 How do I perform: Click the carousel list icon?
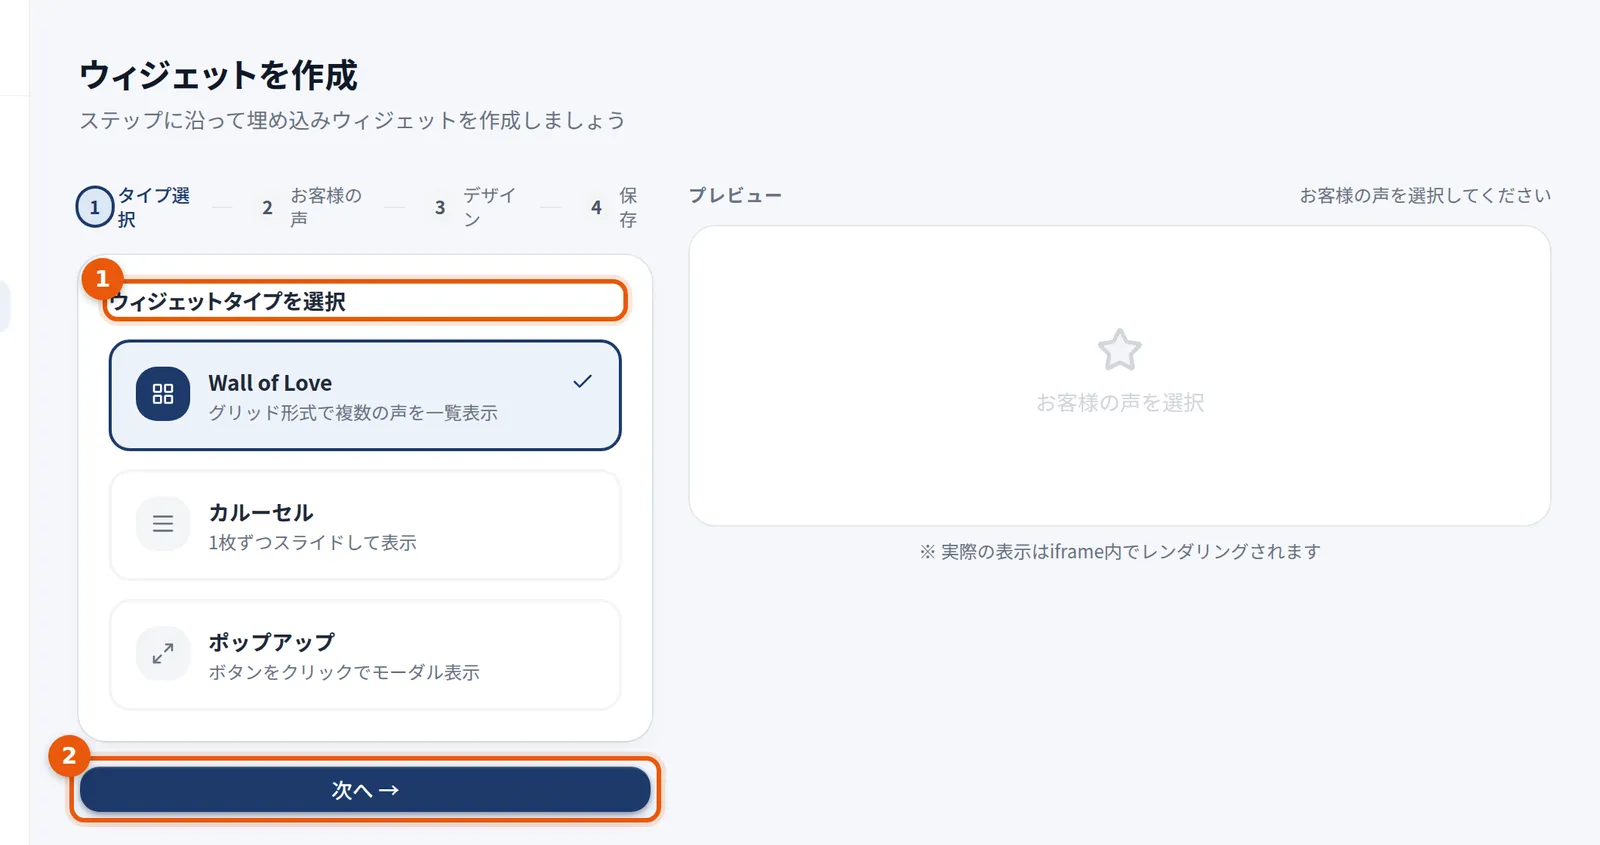[163, 523]
